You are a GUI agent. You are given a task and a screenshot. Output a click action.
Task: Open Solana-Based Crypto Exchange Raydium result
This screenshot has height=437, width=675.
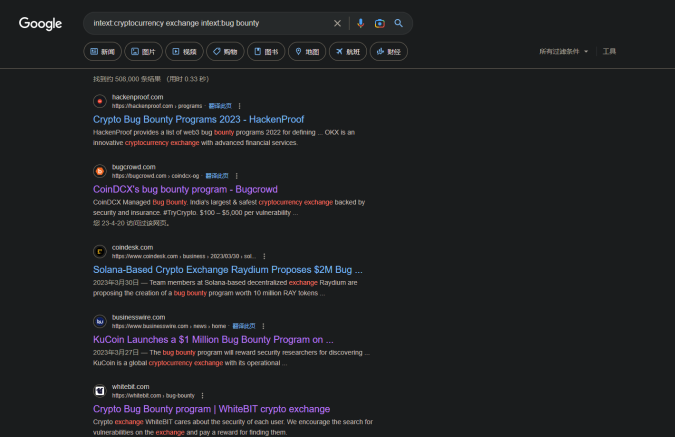point(228,270)
